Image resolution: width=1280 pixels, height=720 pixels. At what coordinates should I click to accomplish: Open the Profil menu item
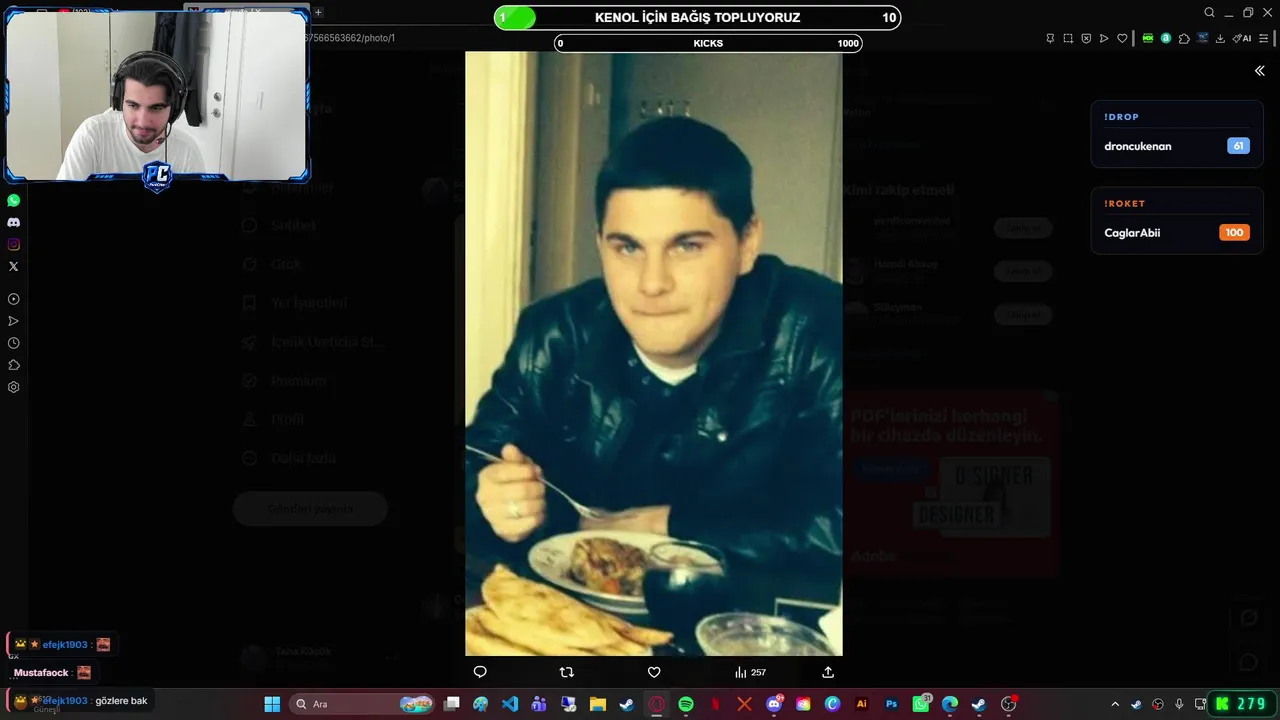coord(275,420)
